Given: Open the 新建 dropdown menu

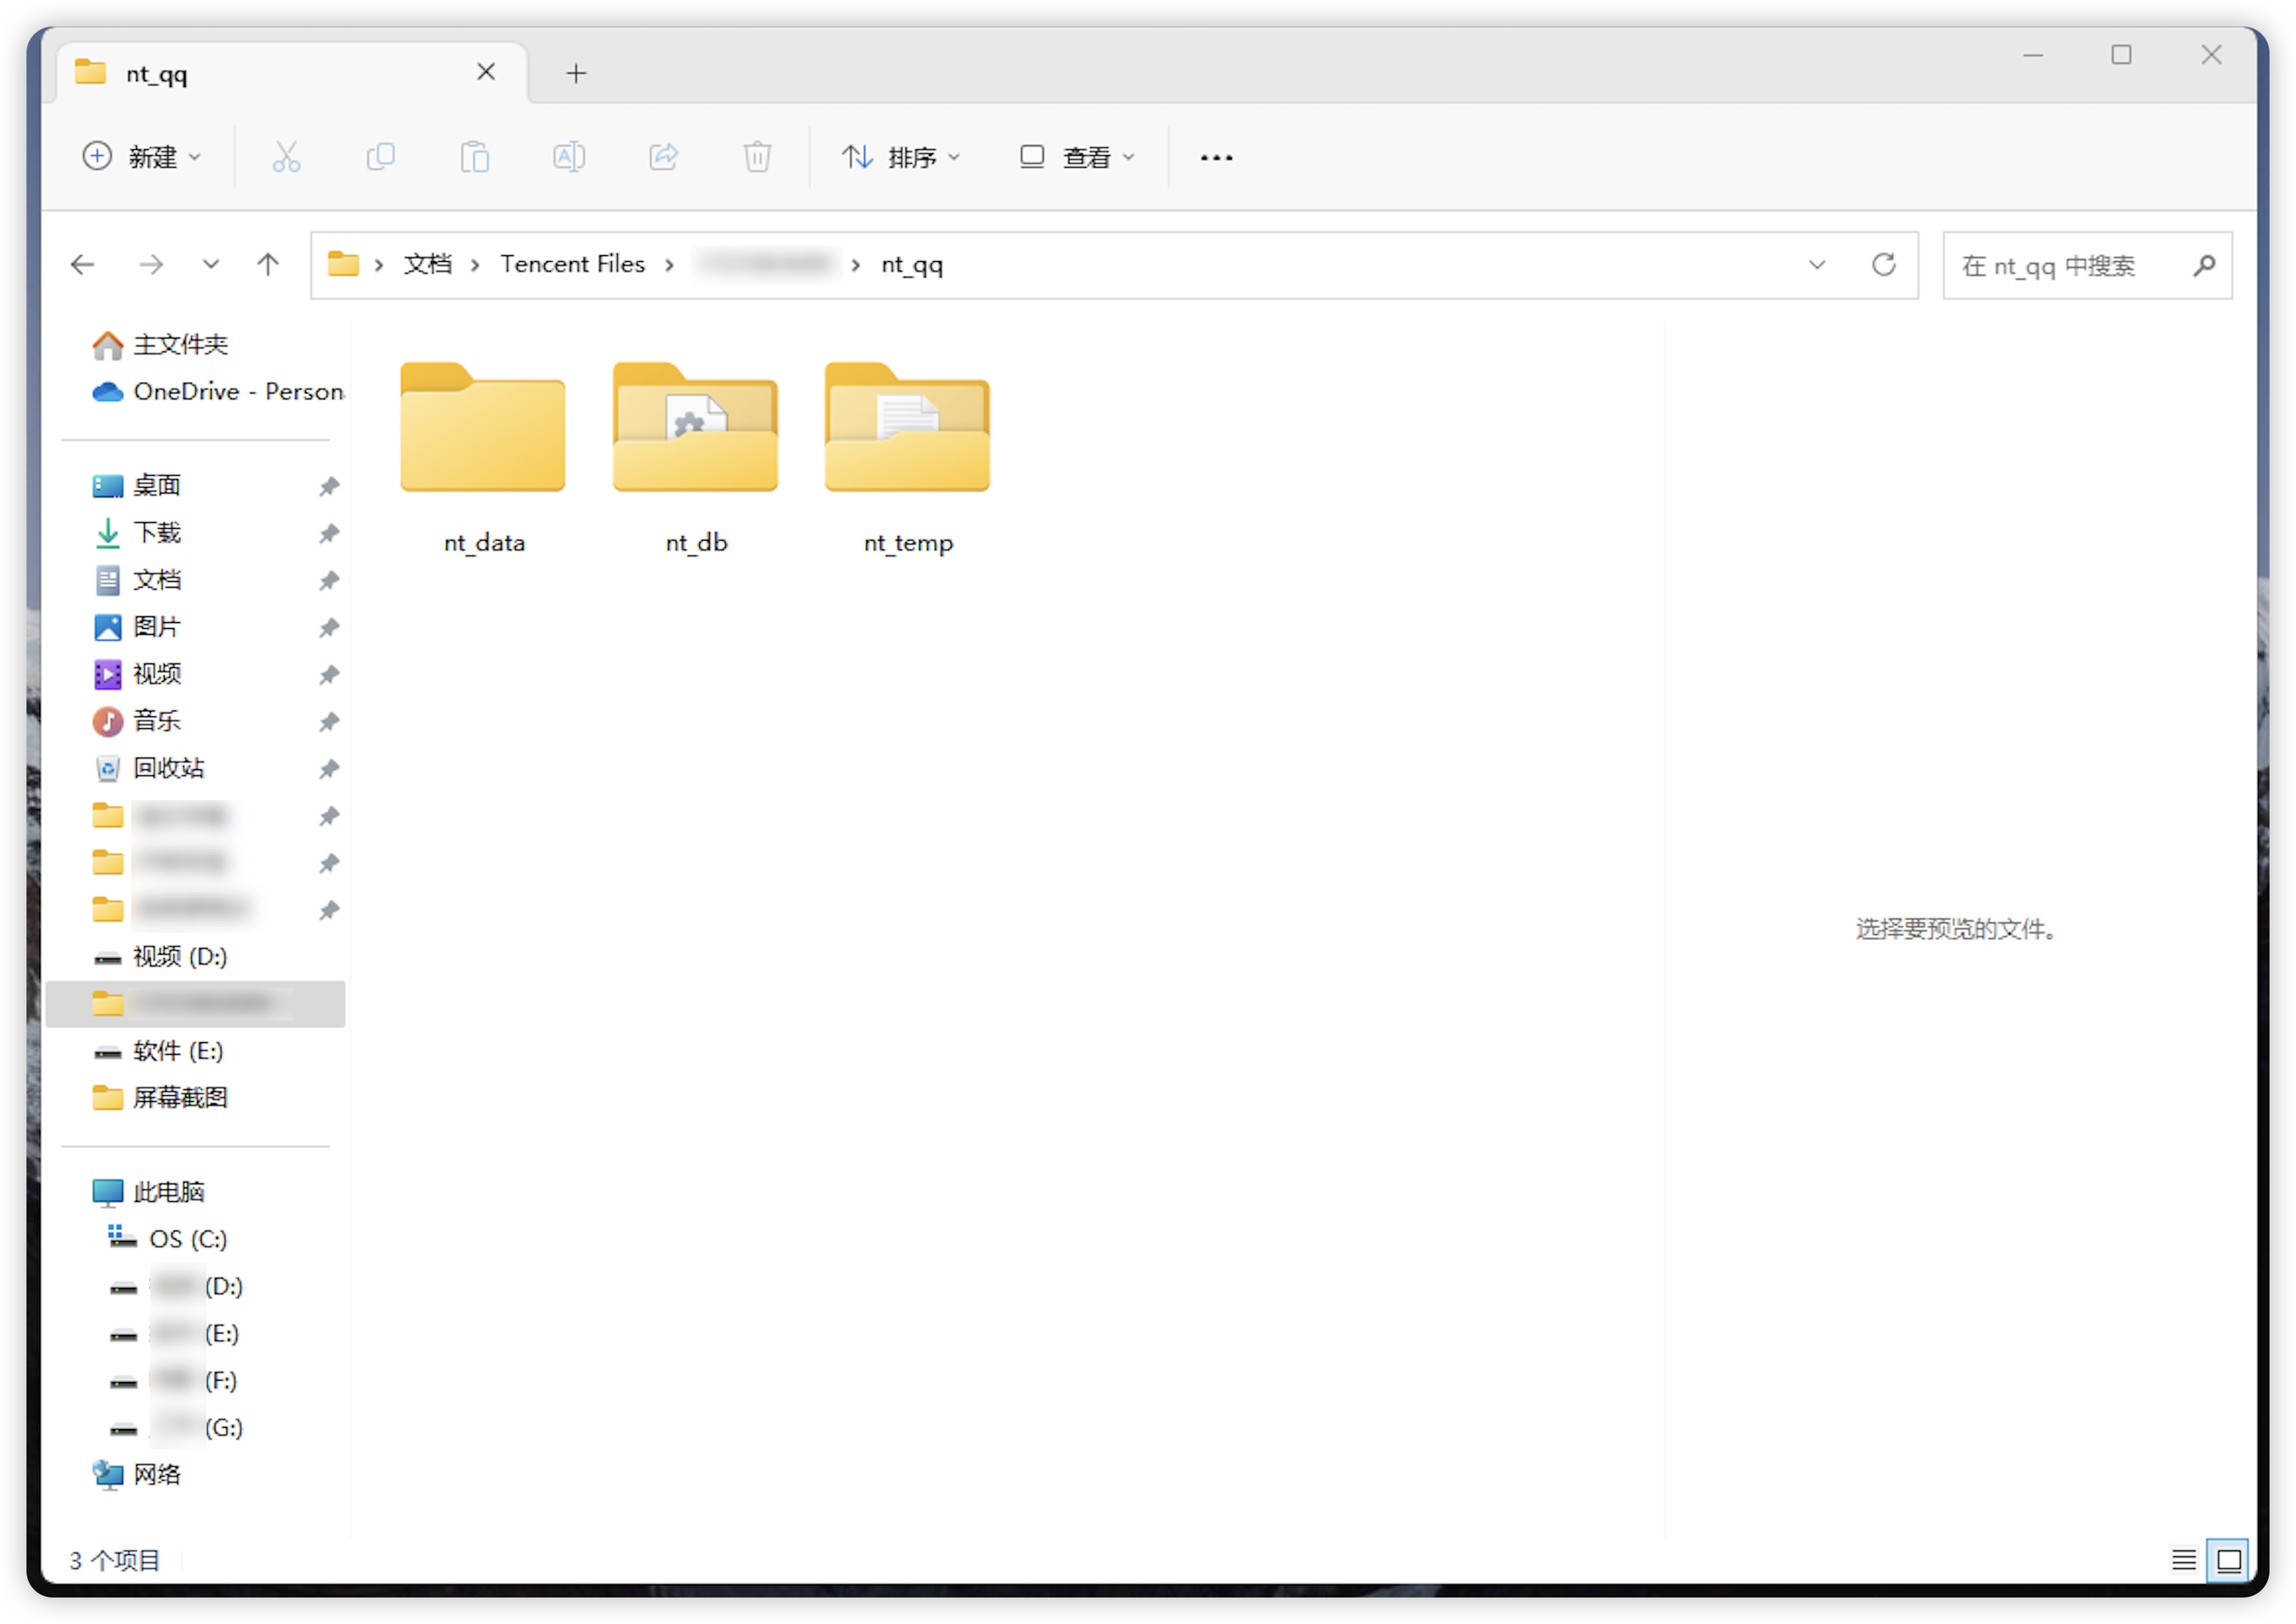Looking at the screenshot, I should coord(141,157).
